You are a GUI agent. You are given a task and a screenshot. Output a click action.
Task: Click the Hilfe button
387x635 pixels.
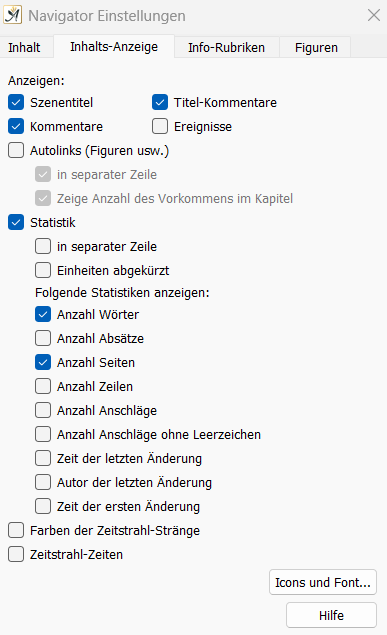coord(331,615)
